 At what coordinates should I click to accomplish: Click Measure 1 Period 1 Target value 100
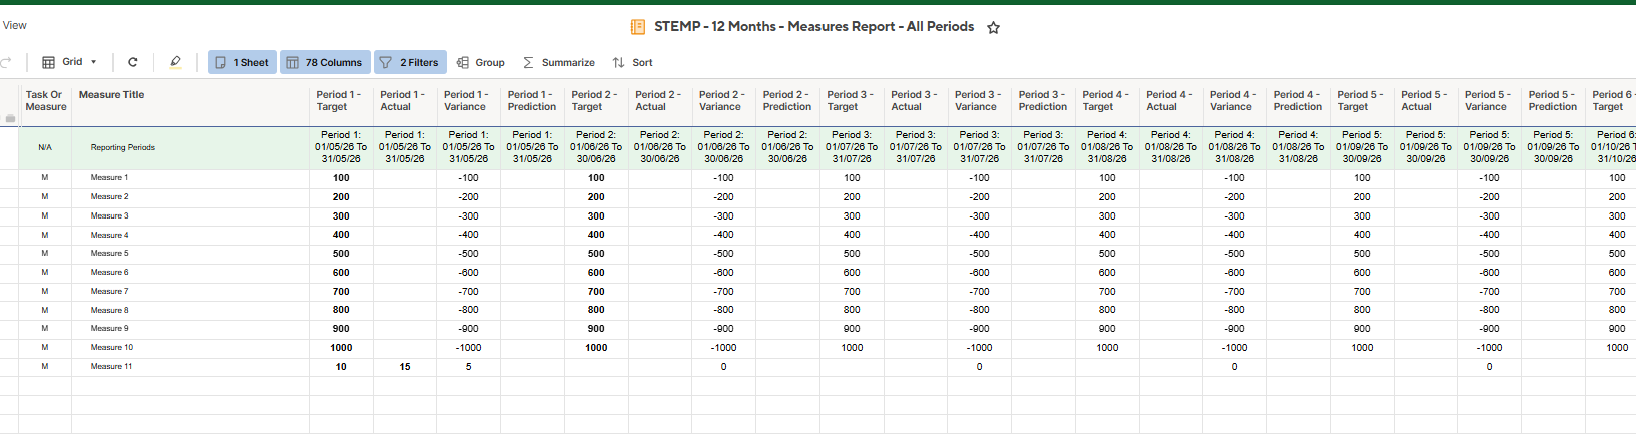(x=341, y=178)
